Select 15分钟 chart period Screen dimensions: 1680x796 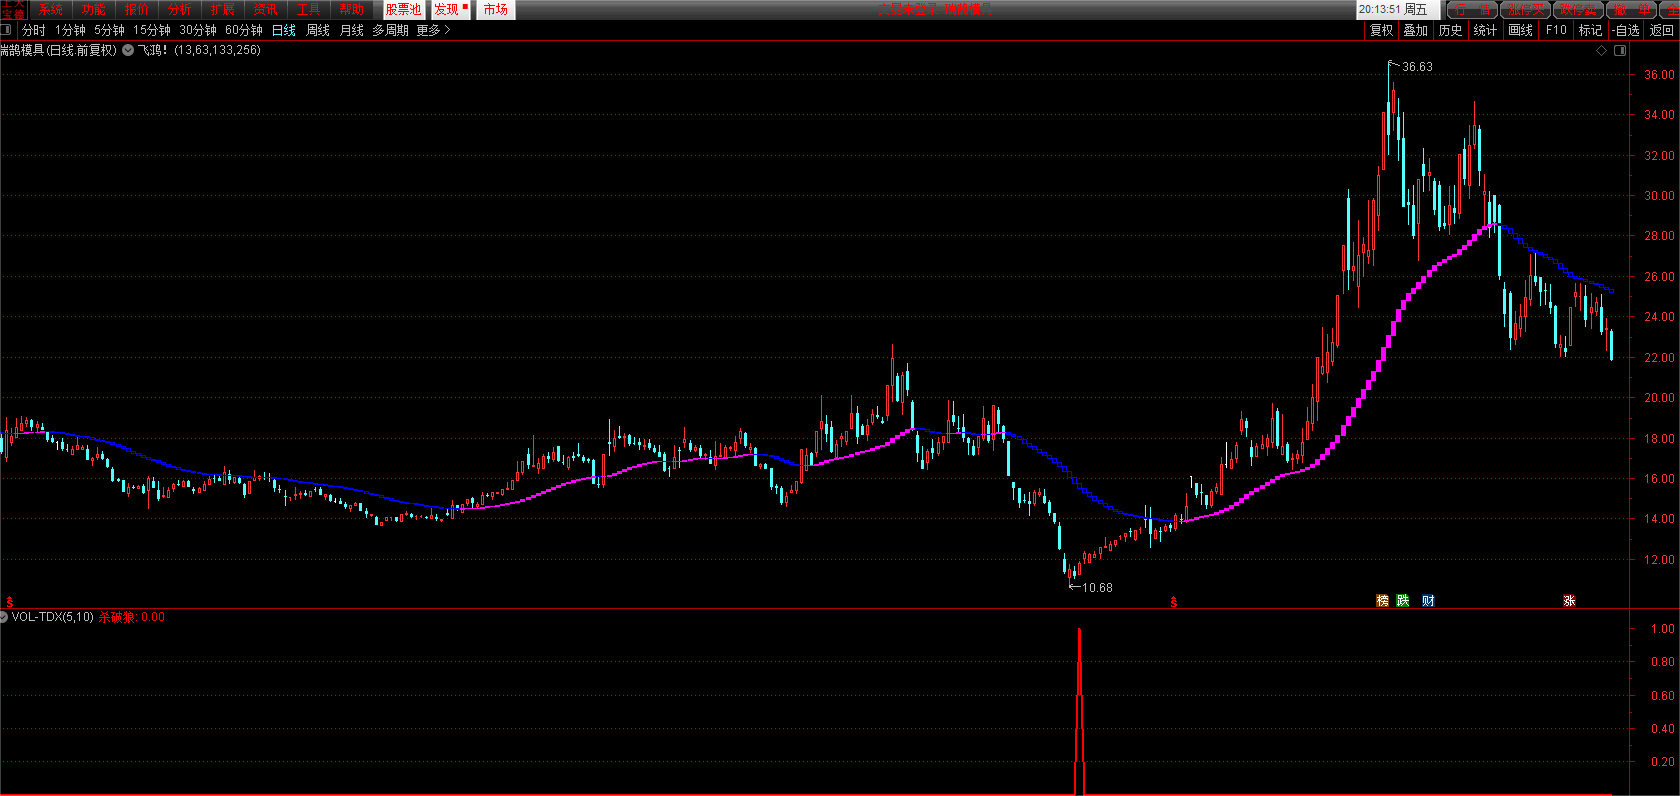152,30
